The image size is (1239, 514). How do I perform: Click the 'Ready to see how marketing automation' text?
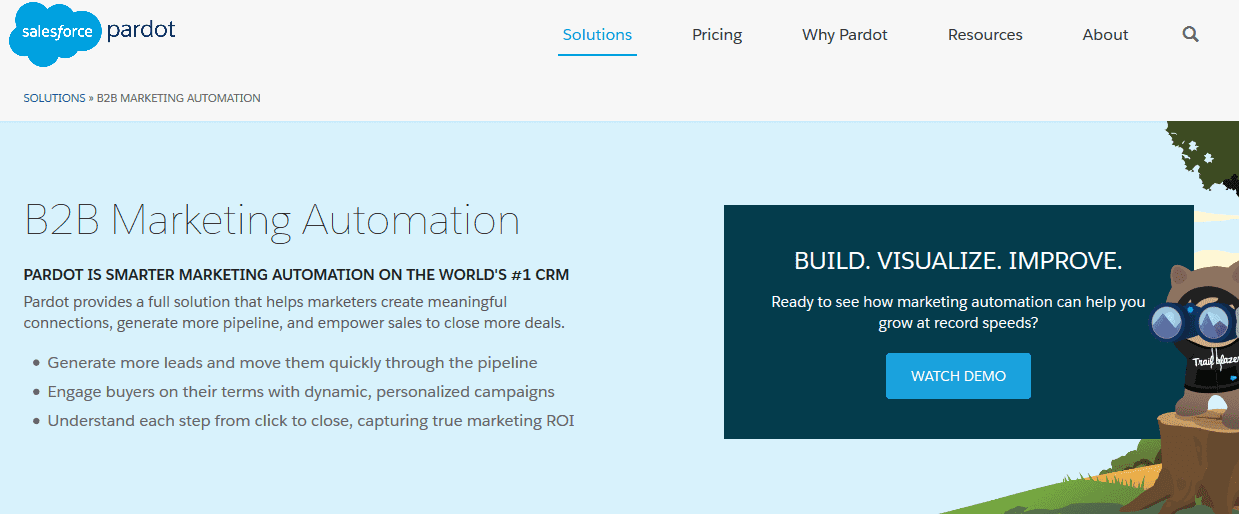click(958, 312)
